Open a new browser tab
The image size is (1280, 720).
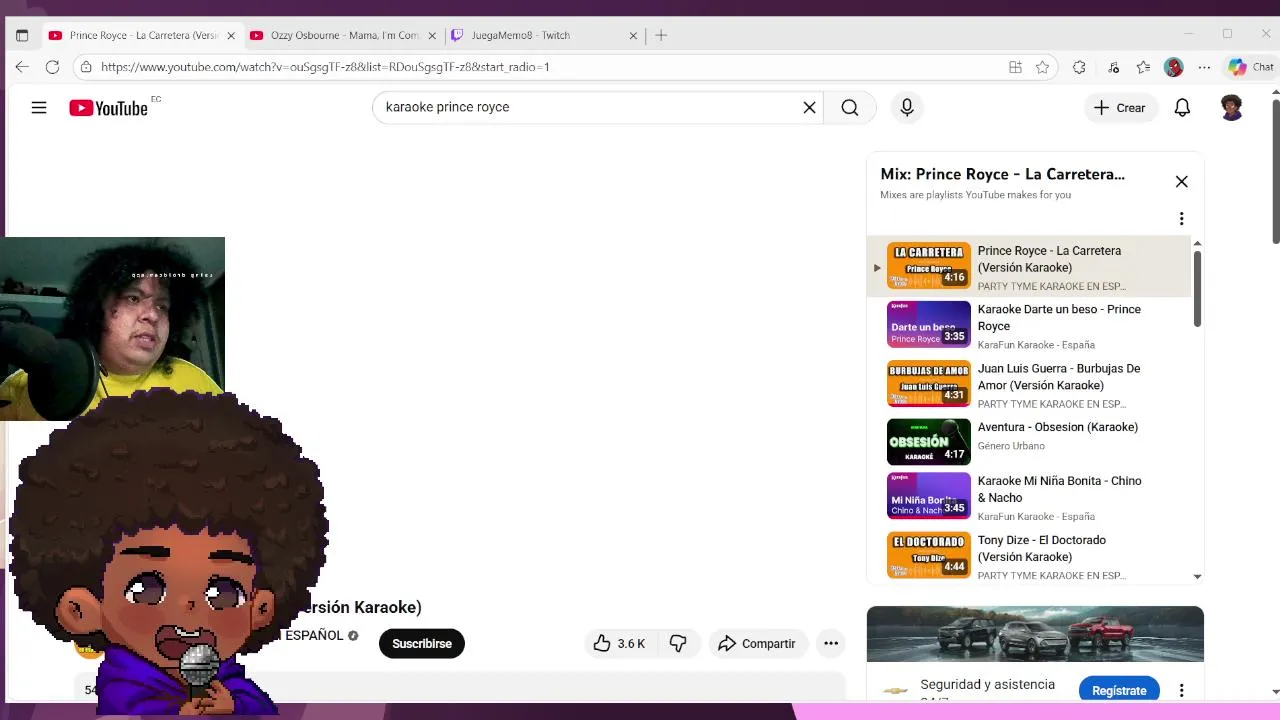661,35
